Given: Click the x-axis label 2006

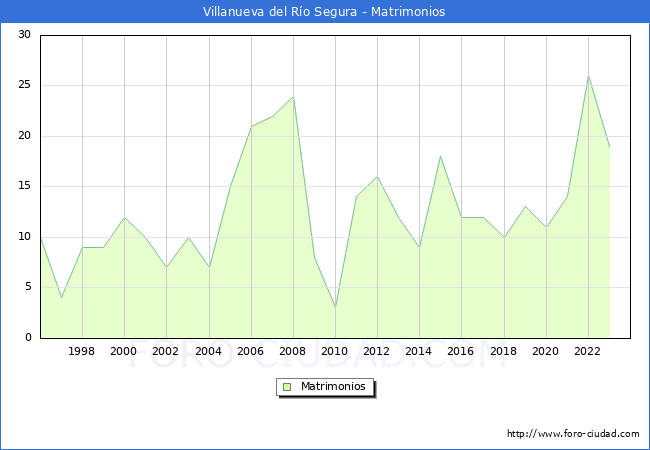Looking at the screenshot, I should 250,351.
